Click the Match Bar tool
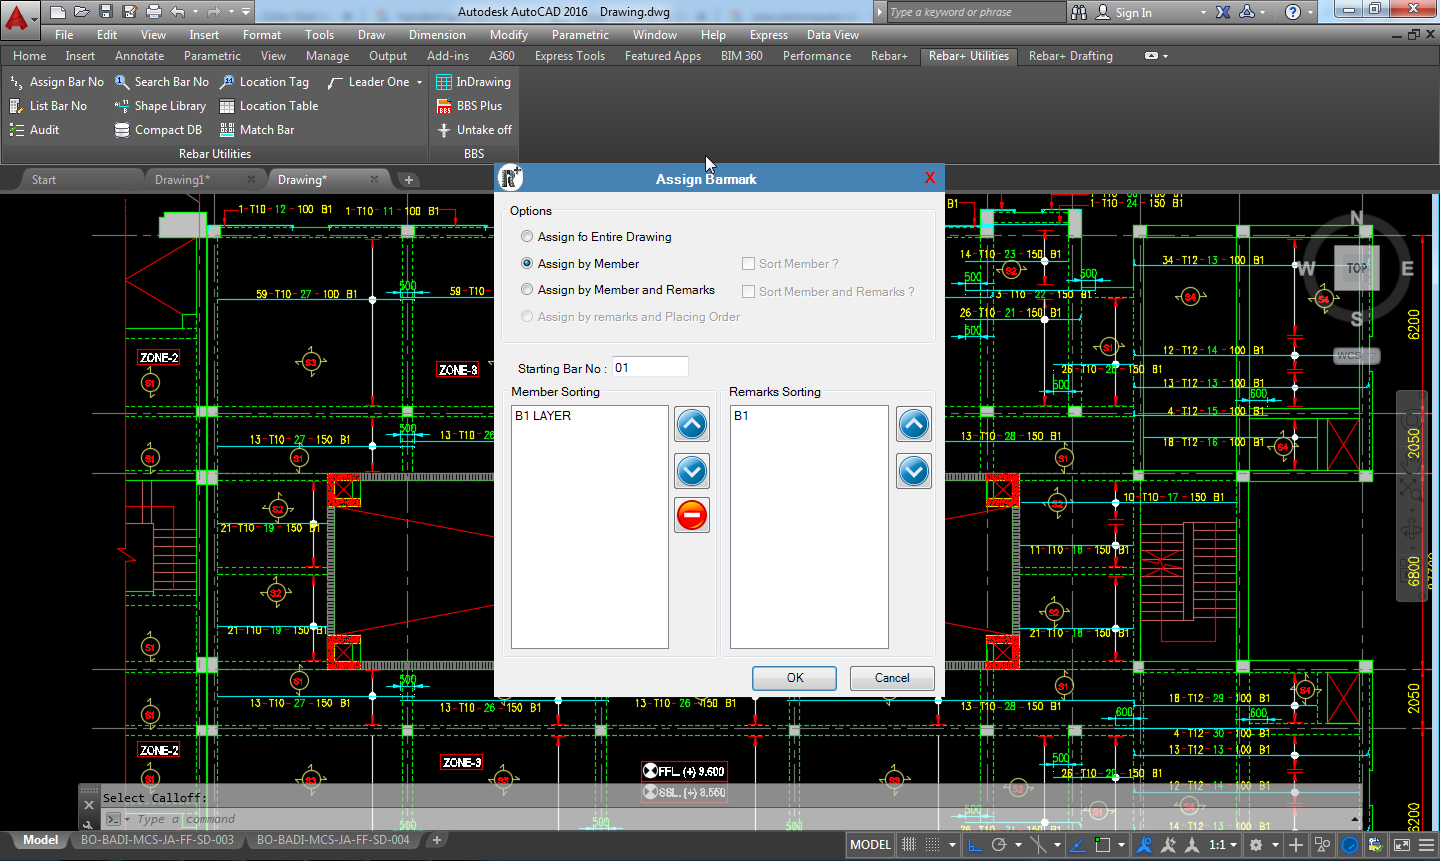1440x861 pixels. [x=257, y=130]
